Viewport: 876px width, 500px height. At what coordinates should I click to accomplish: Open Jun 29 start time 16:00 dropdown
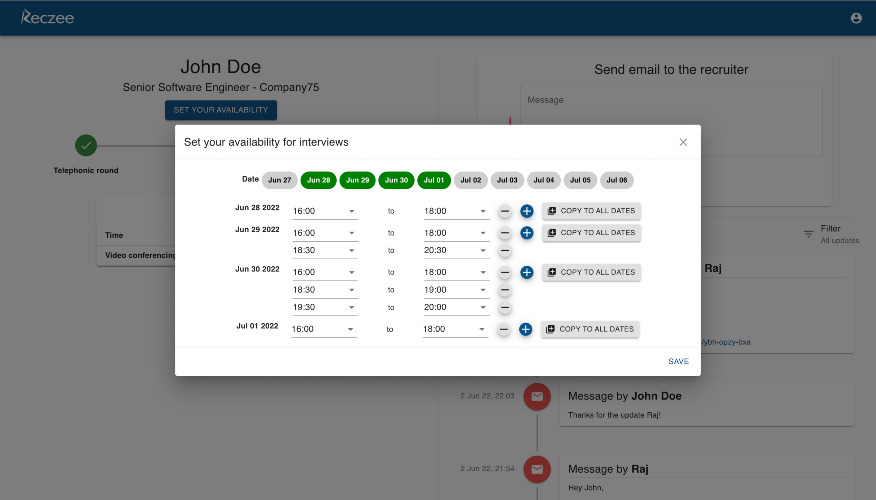click(x=325, y=233)
